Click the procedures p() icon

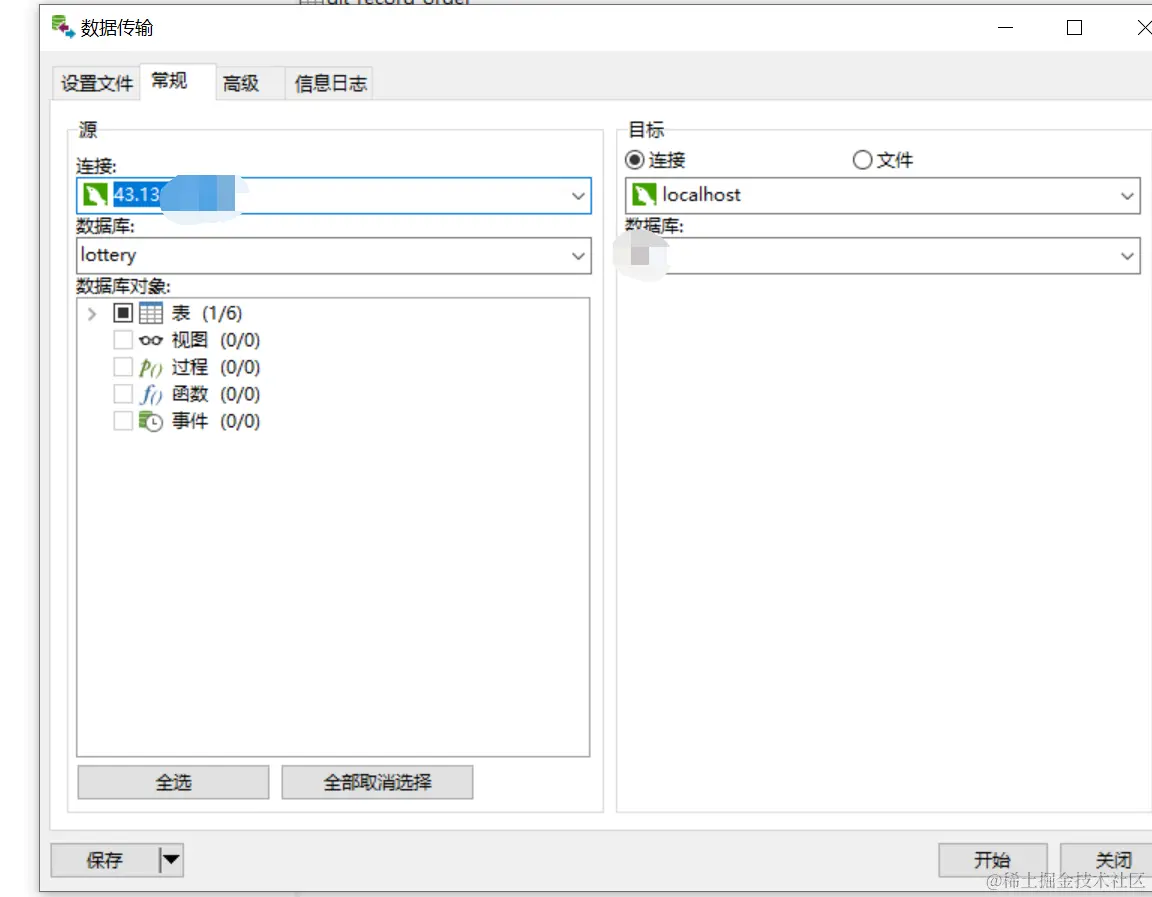pos(151,367)
